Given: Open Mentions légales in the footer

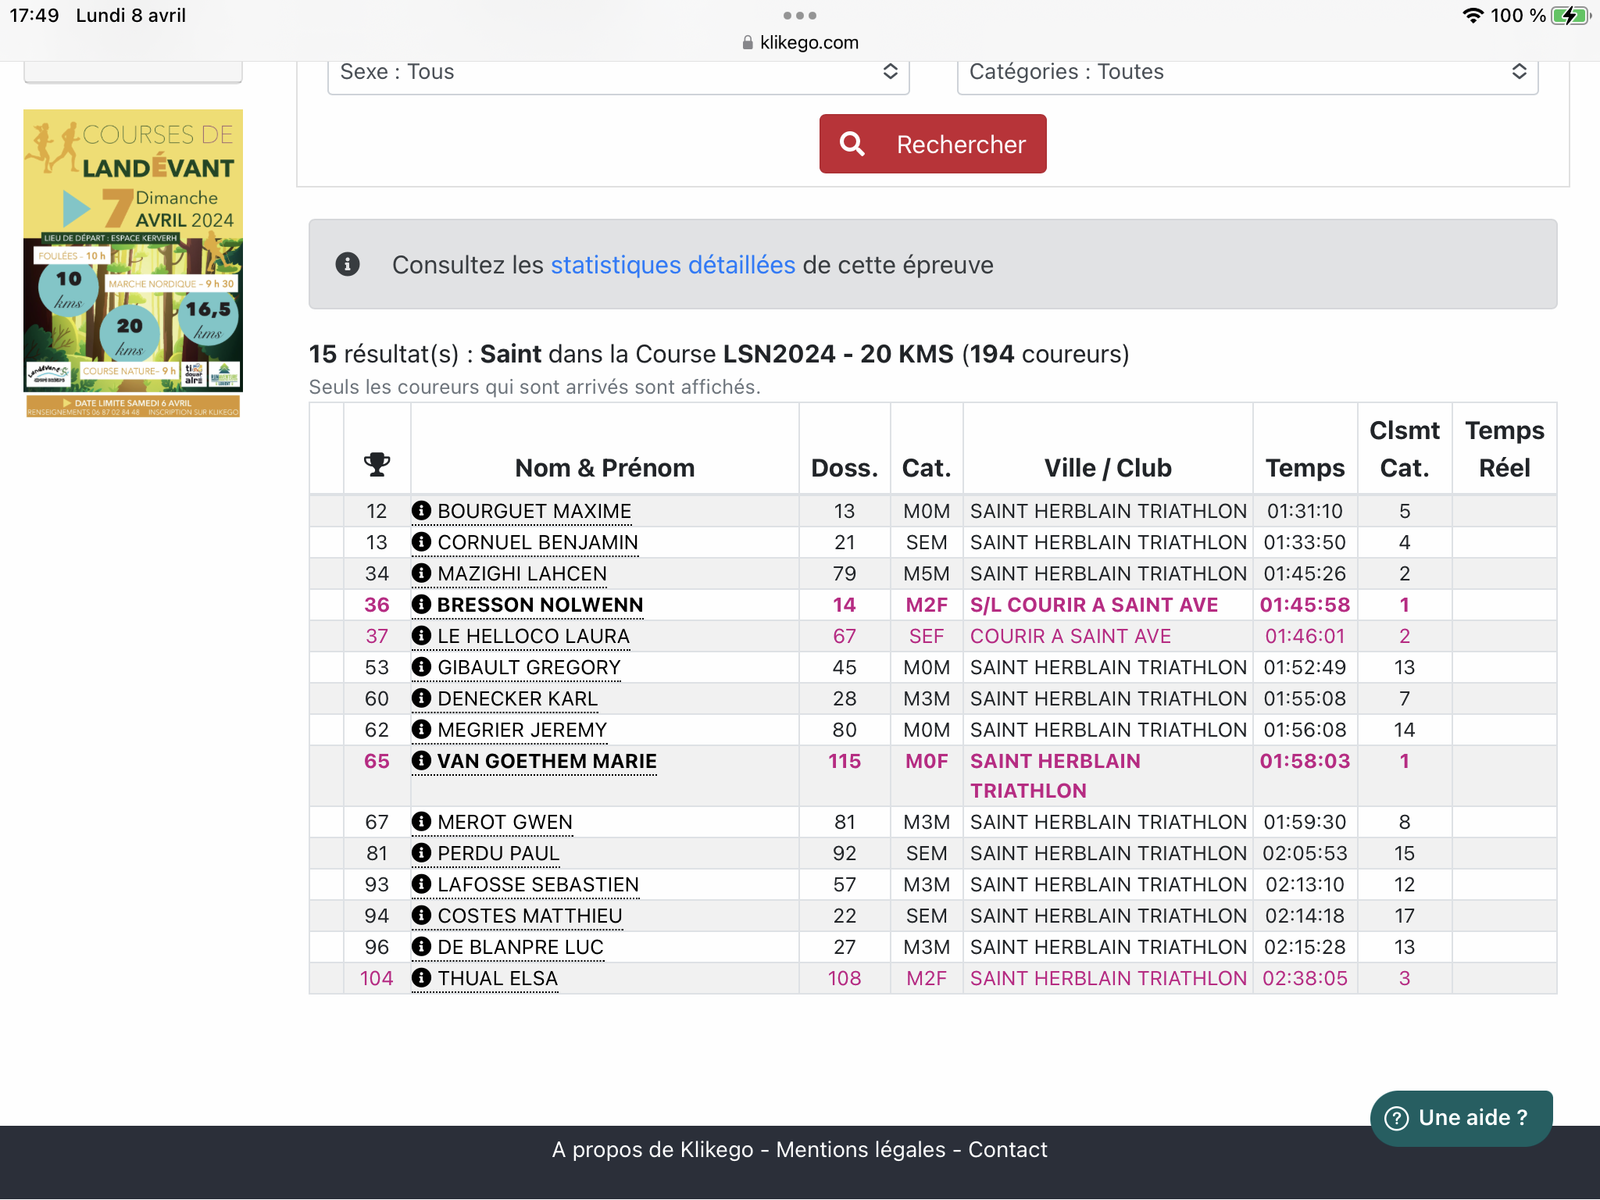Looking at the screenshot, I should click(860, 1150).
